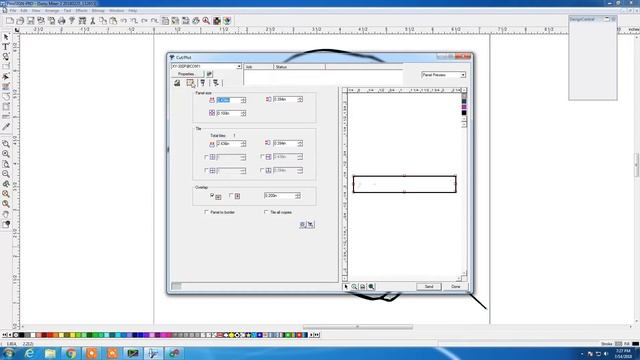The image size is (640, 360).
Task: Enable first disabled Tile row checkbox, right column
Action: click(262, 156)
